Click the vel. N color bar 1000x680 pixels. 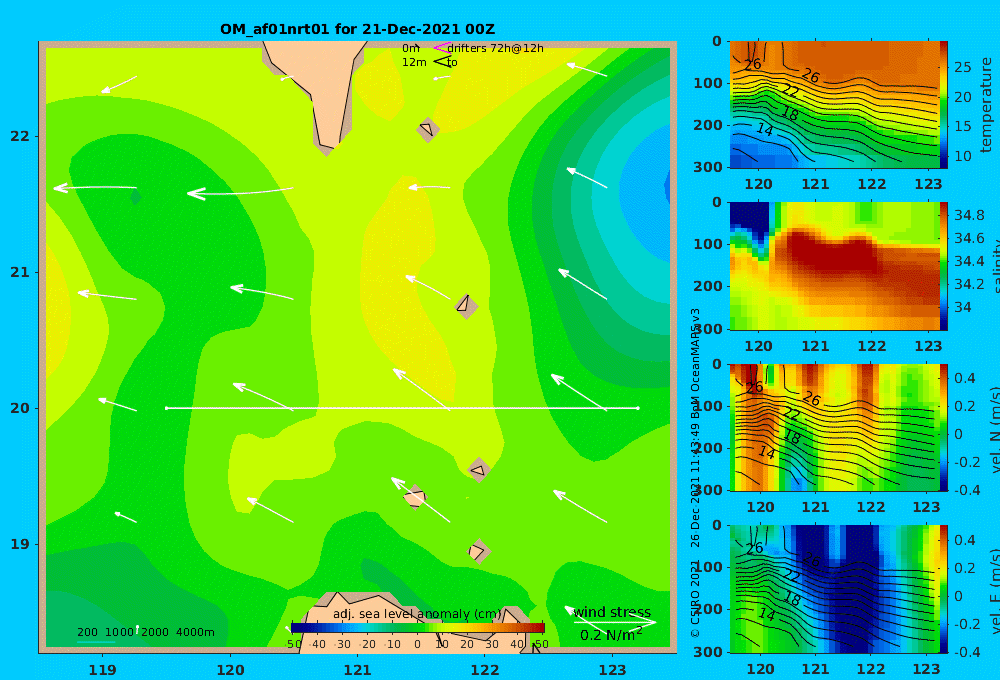pos(943,427)
